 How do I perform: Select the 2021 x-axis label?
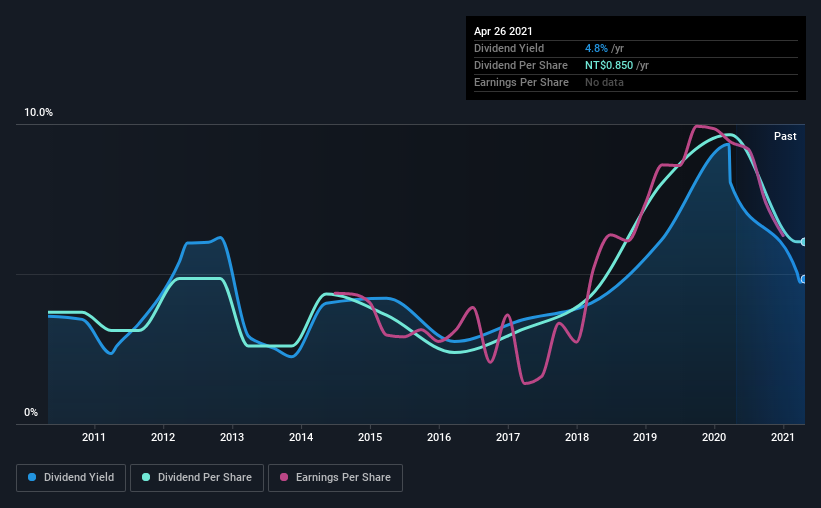(782, 437)
